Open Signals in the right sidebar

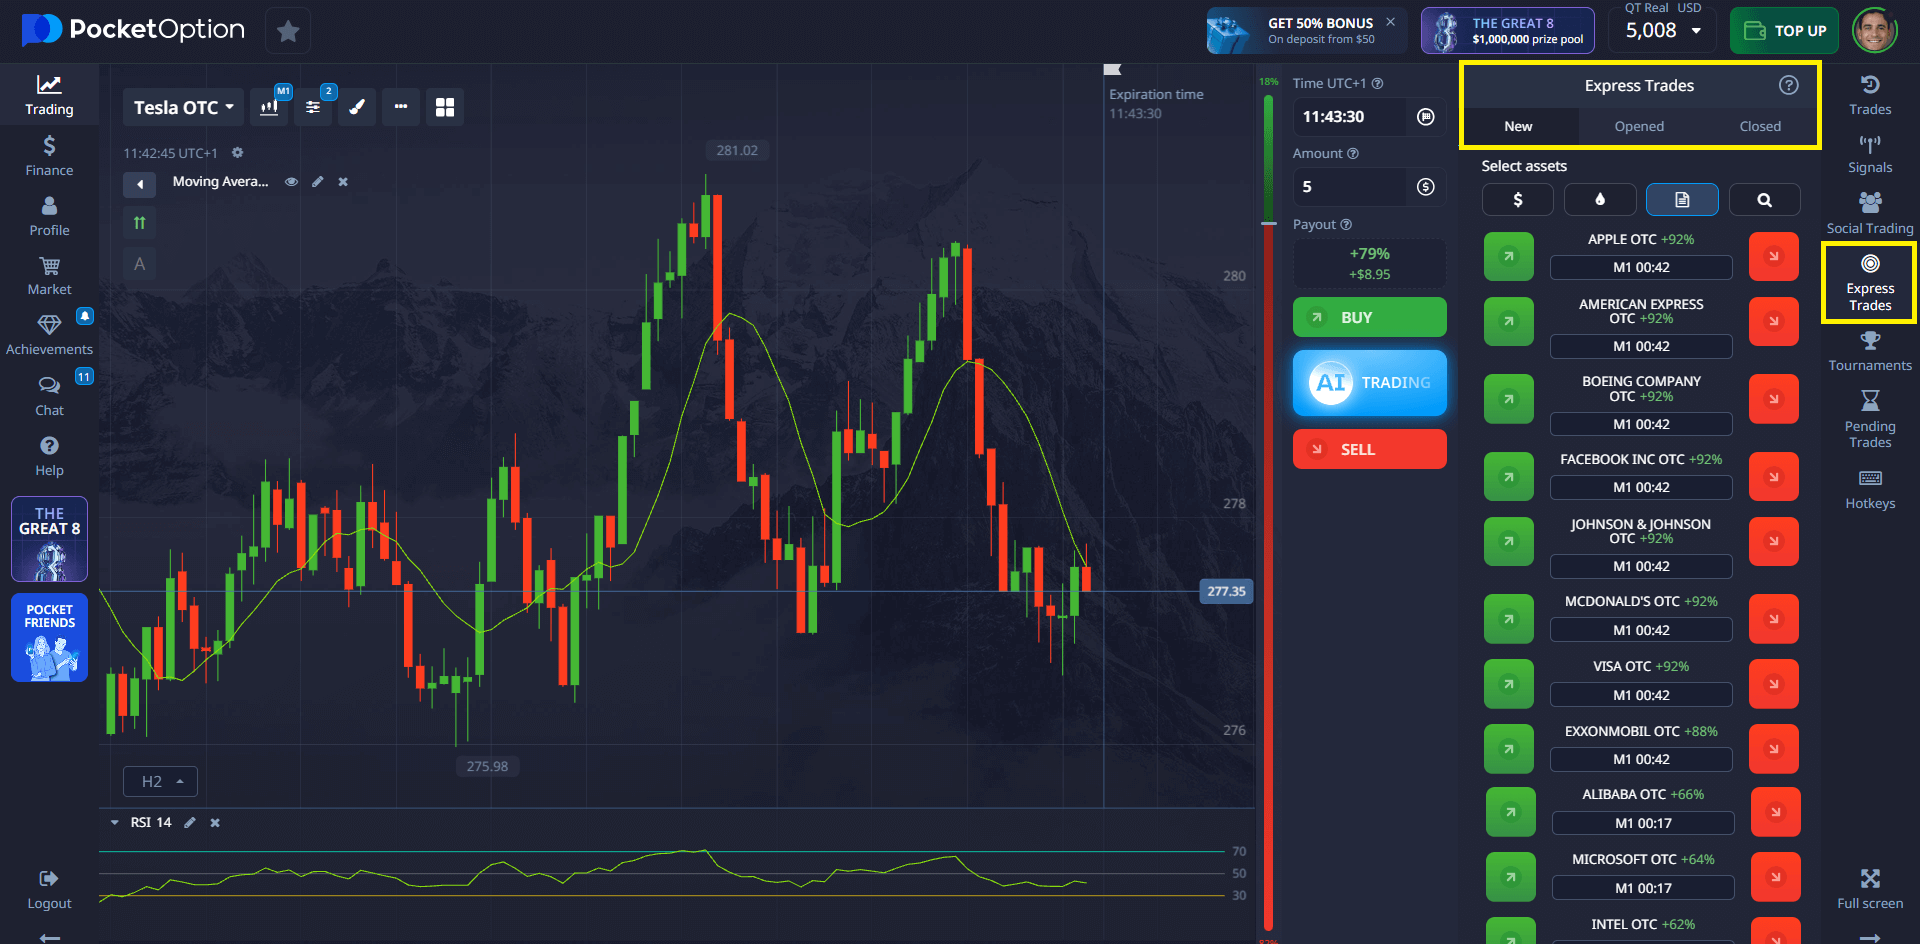coord(1869,155)
